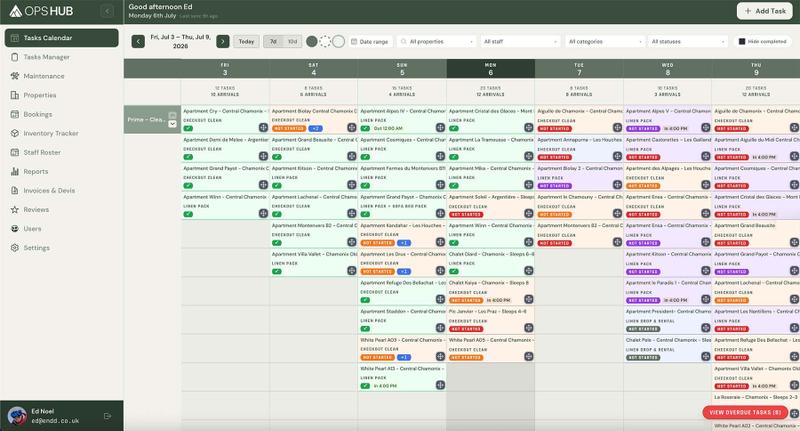Grab move handle on Apartment President card
This screenshot has width=800, height=431.
[x=706, y=328]
